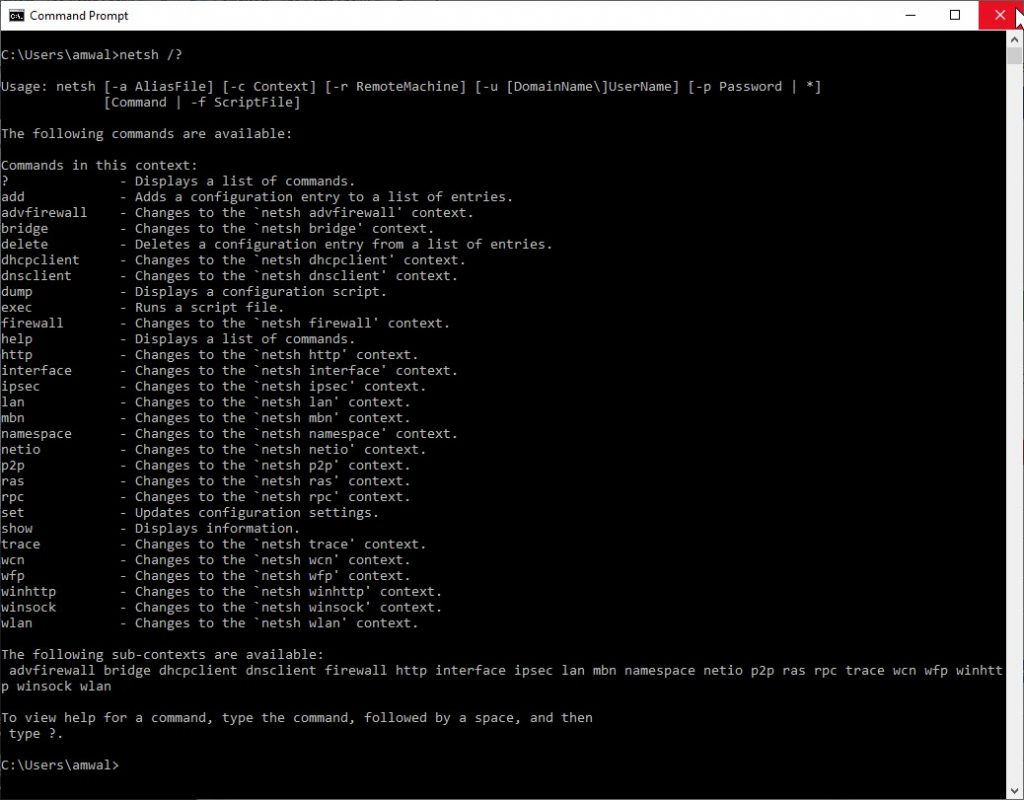Click the 'Updates configuration settings.' description
Image resolution: width=1024 pixels, height=800 pixels.
coord(257,512)
